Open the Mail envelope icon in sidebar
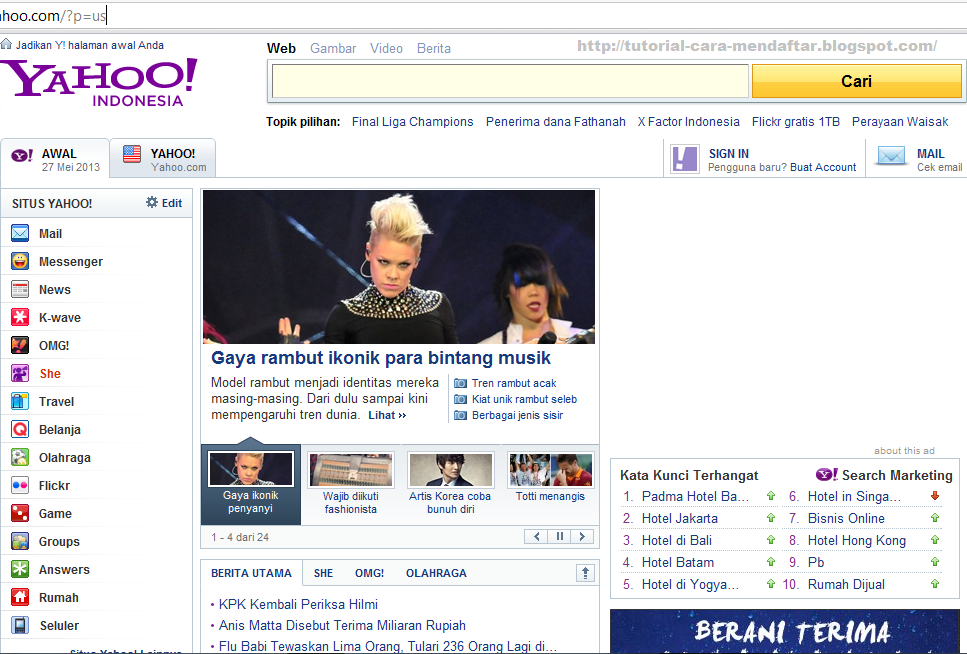This screenshot has height=654, width=967. click(x=20, y=233)
